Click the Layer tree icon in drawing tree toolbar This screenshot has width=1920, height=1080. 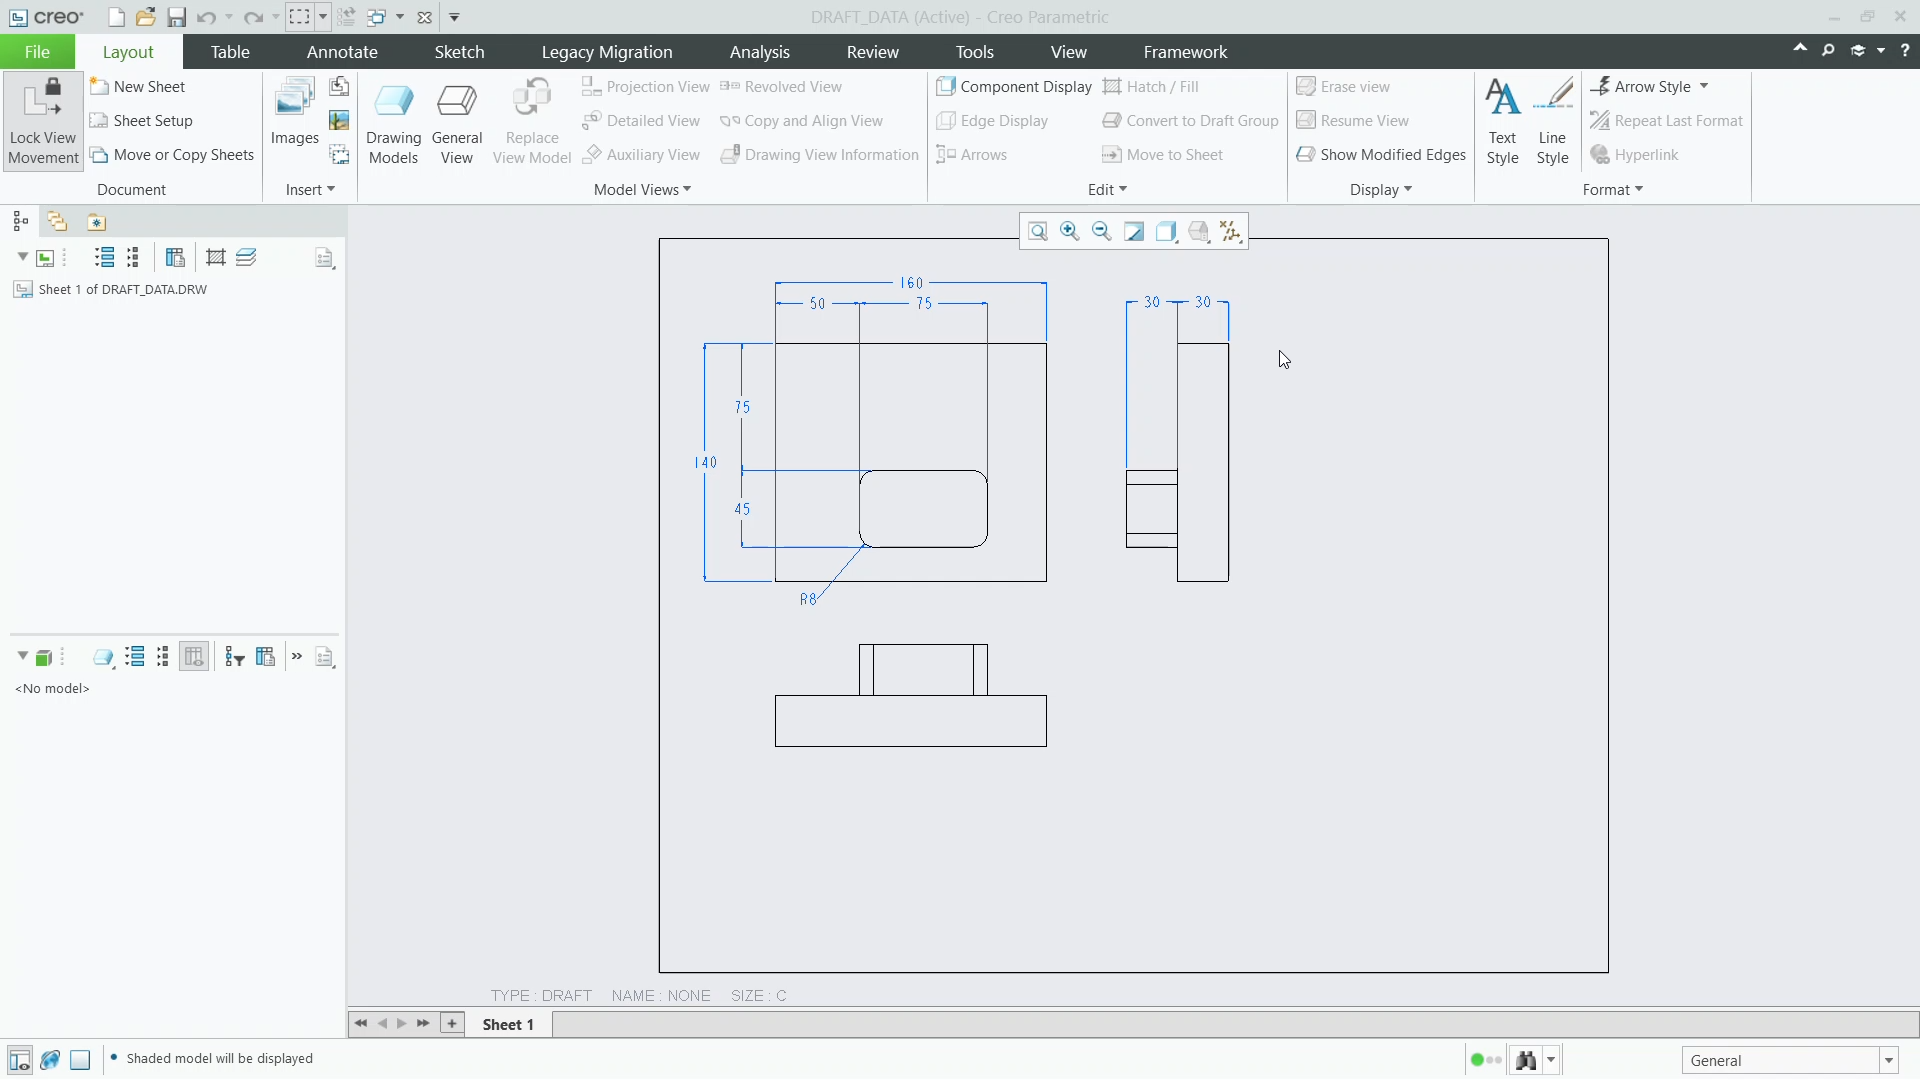pos(246,258)
